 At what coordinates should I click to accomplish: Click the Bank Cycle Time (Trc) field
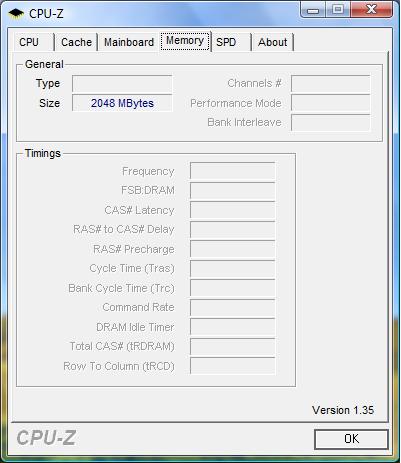point(233,288)
